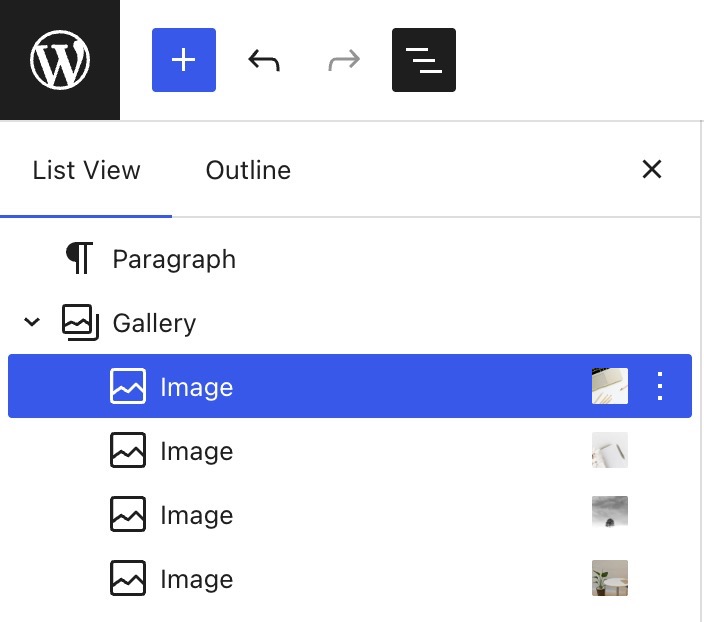This screenshot has width=704, height=622.
Task: Click the notebook thumbnail on second Image row
Action: click(610, 450)
